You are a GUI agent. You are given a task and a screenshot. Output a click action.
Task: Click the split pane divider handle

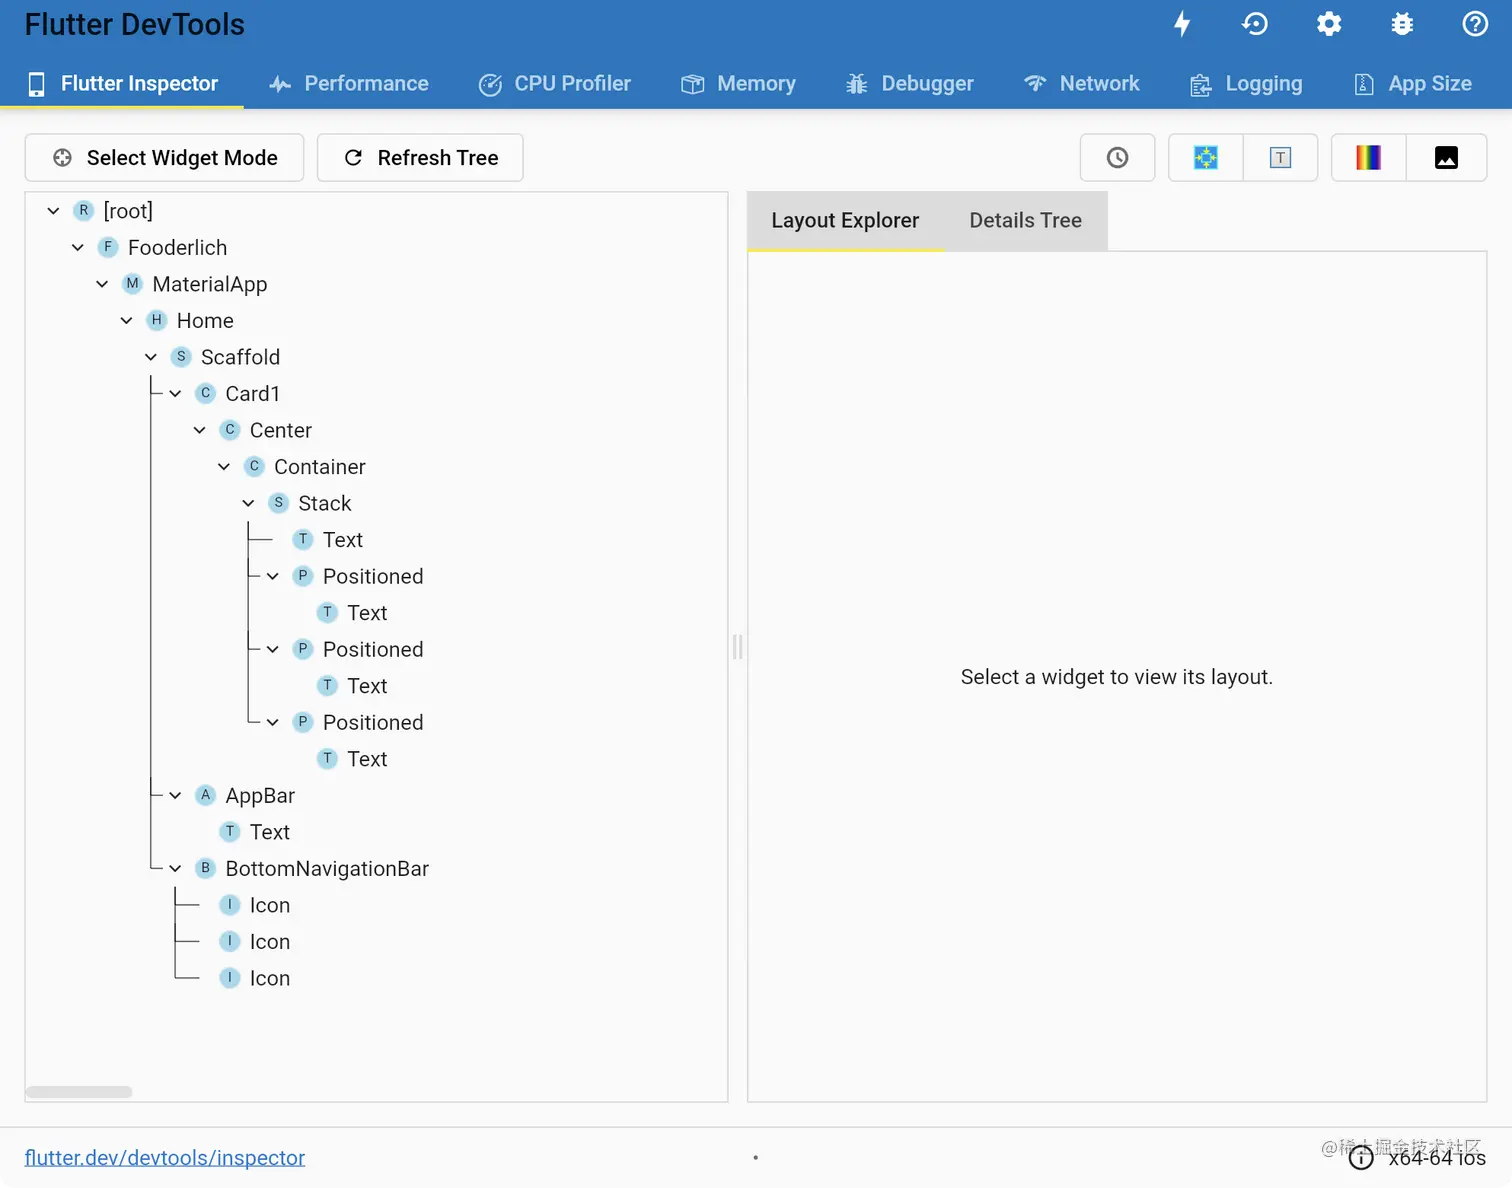pos(738,647)
